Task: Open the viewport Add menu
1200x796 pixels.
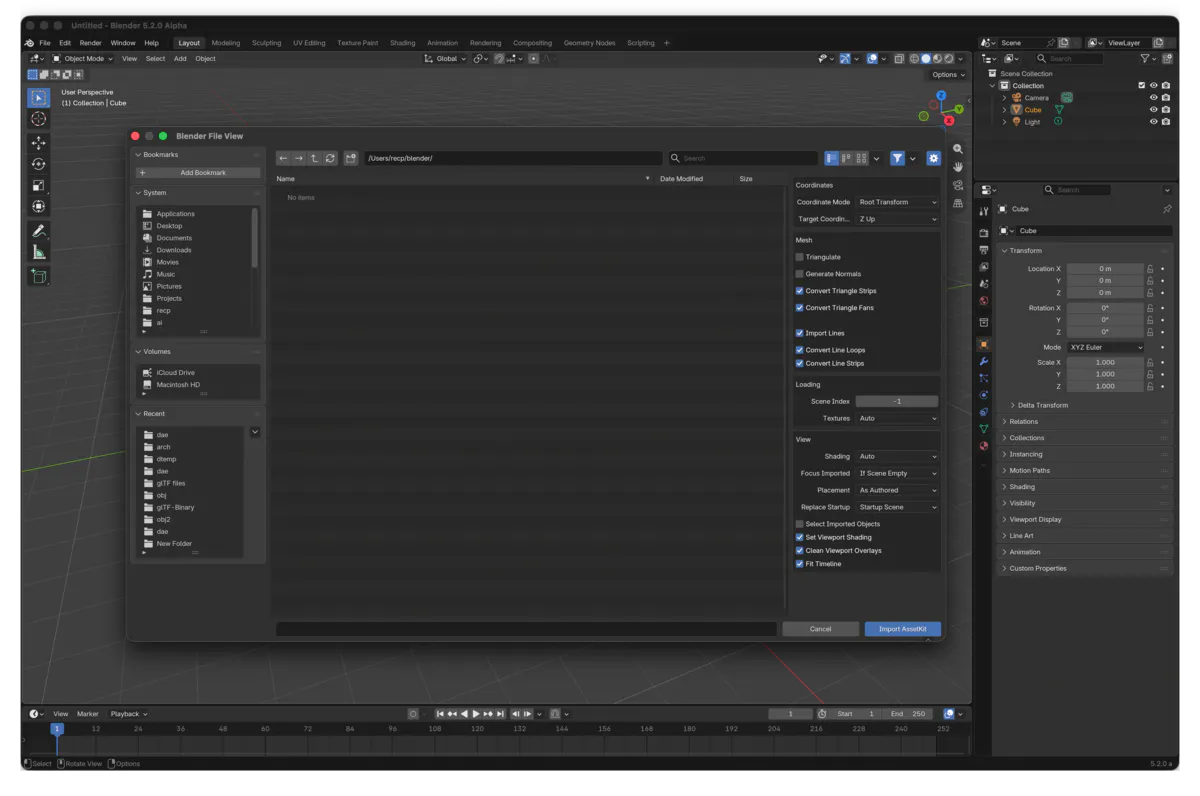Action: pos(180,59)
